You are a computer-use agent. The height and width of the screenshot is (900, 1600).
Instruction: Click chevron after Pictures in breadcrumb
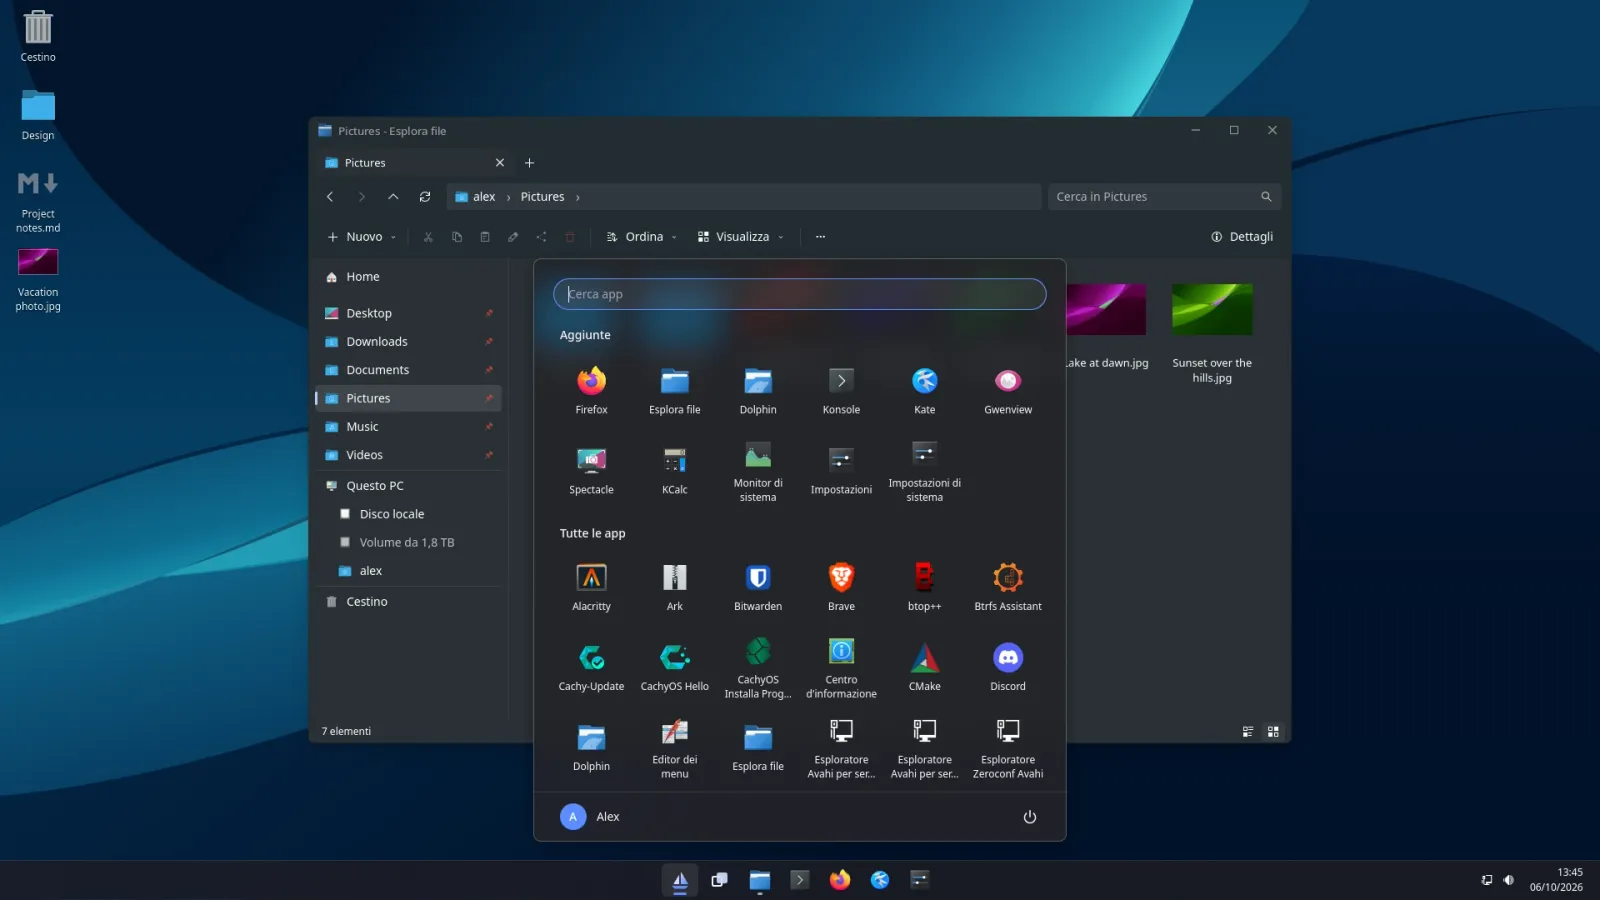[577, 197]
